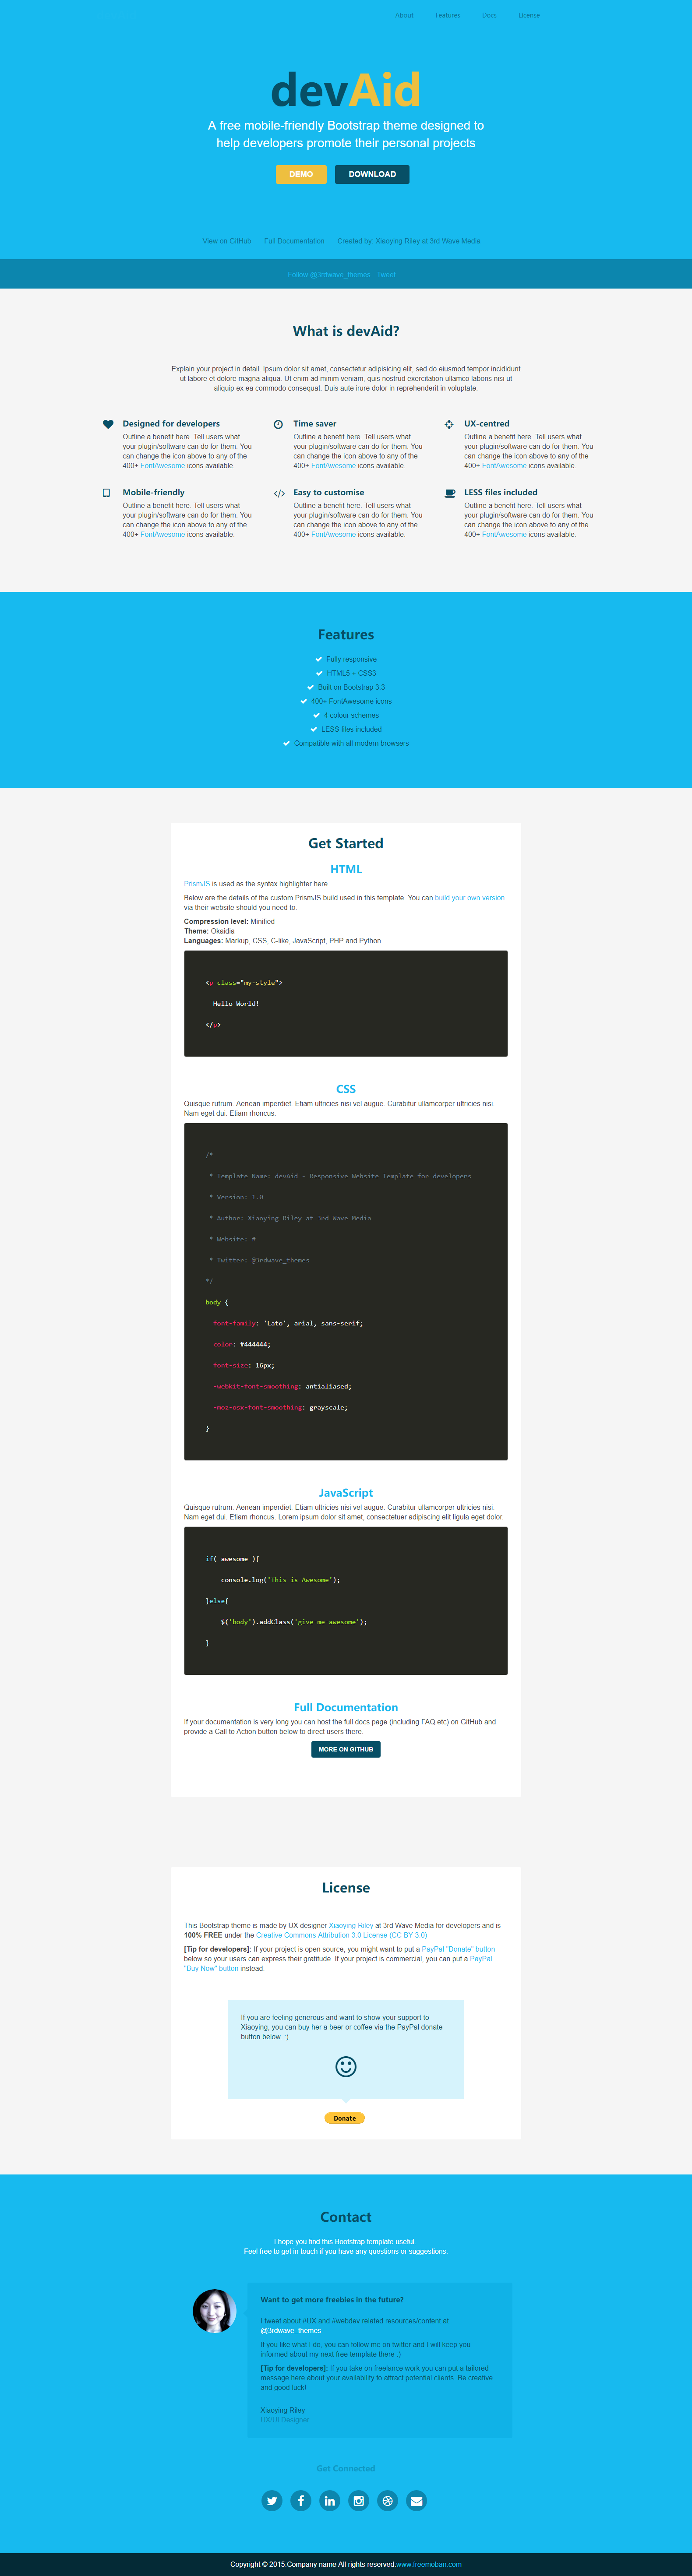Click coffee cup icon beside LESS files included
692x2576 pixels.
point(450,493)
